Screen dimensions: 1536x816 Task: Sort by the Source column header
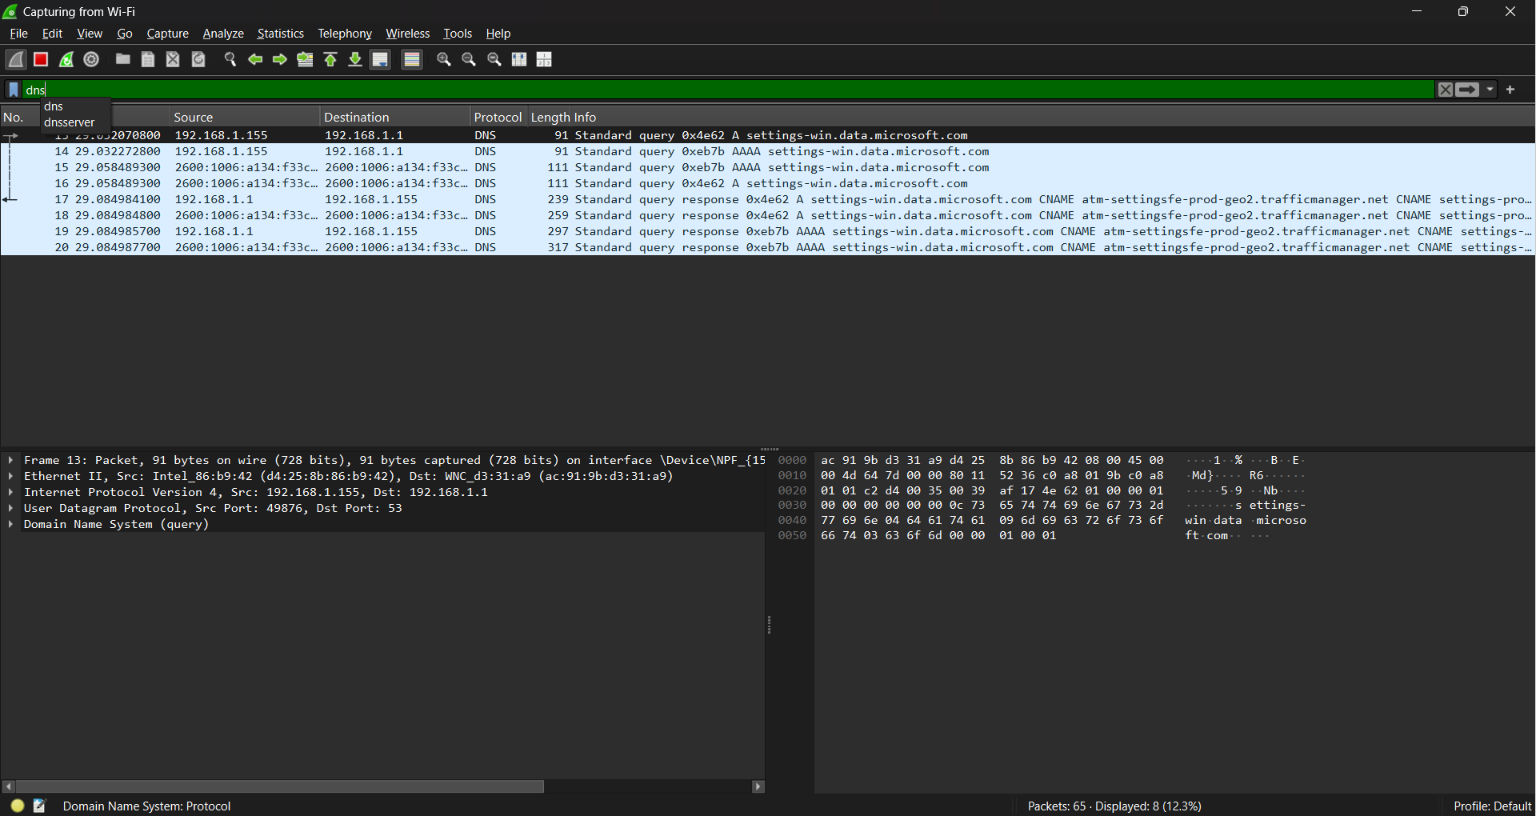[x=244, y=117]
